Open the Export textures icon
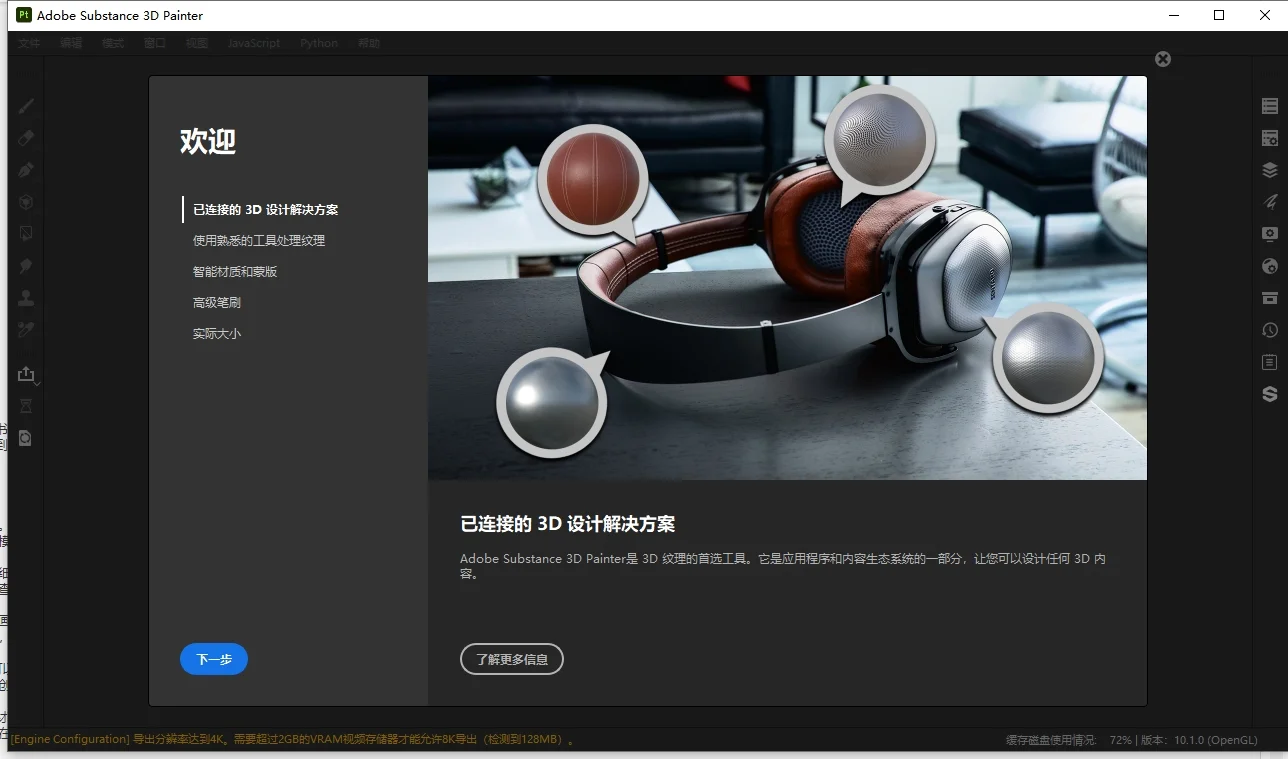 click(25, 373)
